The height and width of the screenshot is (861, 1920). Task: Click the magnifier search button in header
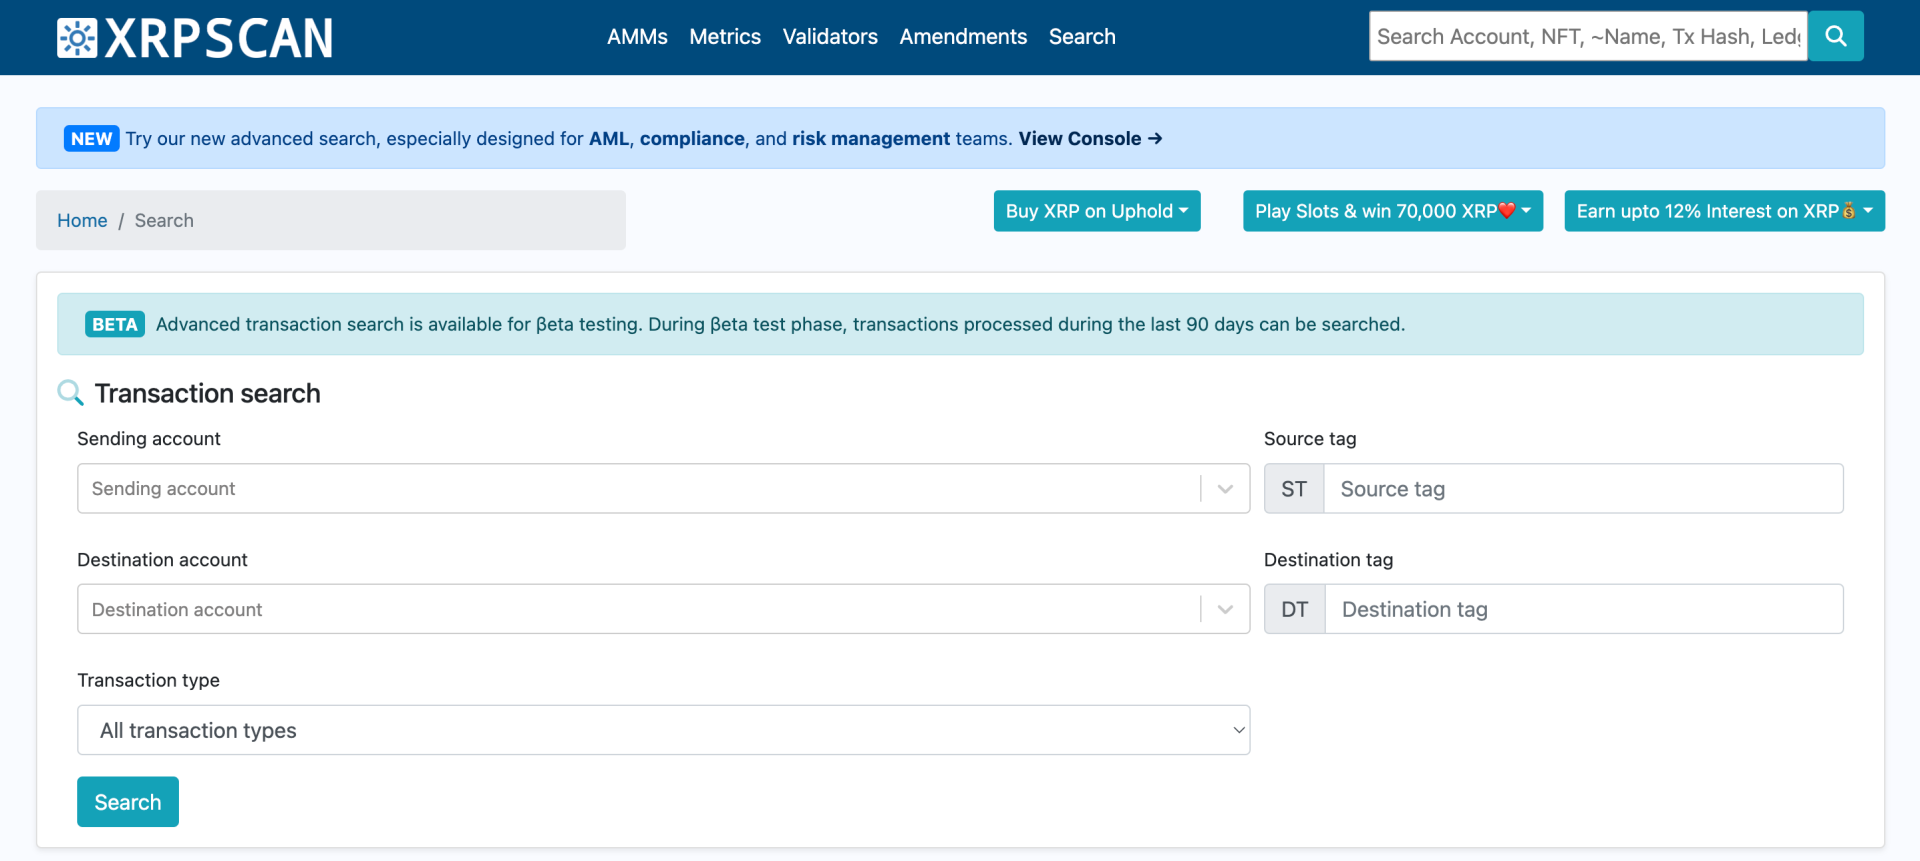pyautogui.click(x=1835, y=36)
